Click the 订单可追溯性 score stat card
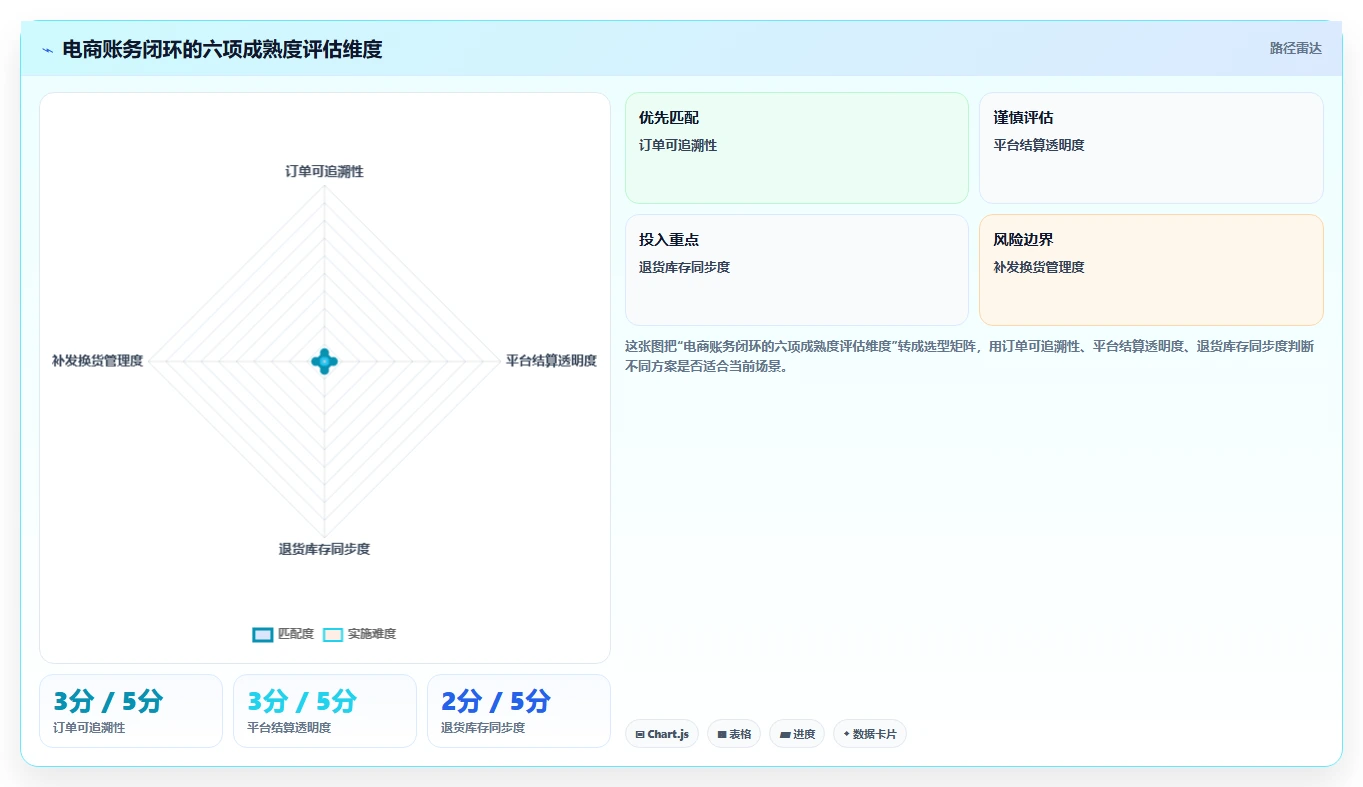The width and height of the screenshot is (1363, 787). (131, 711)
